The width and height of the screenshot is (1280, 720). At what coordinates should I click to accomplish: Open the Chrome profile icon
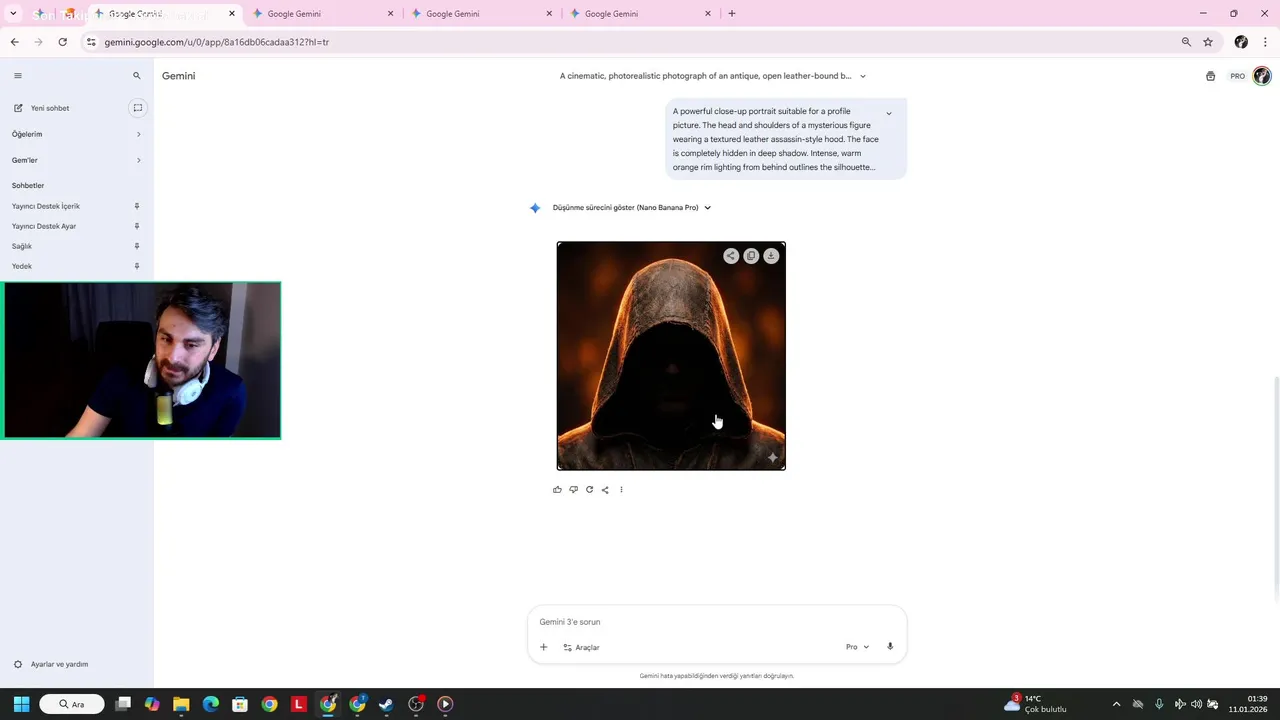pos(1241,42)
